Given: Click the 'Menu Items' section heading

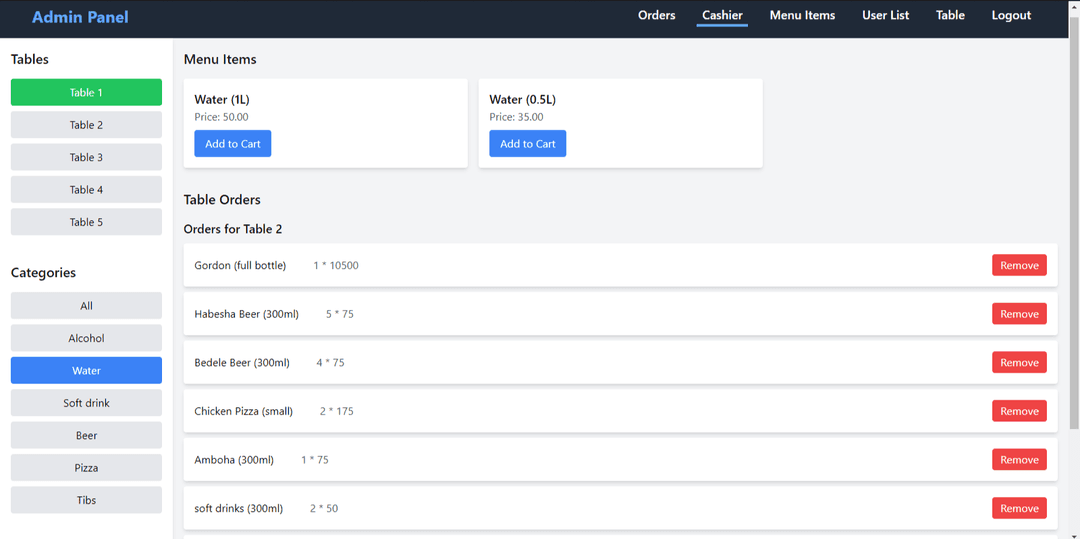Looking at the screenshot, I should point(220,59).
